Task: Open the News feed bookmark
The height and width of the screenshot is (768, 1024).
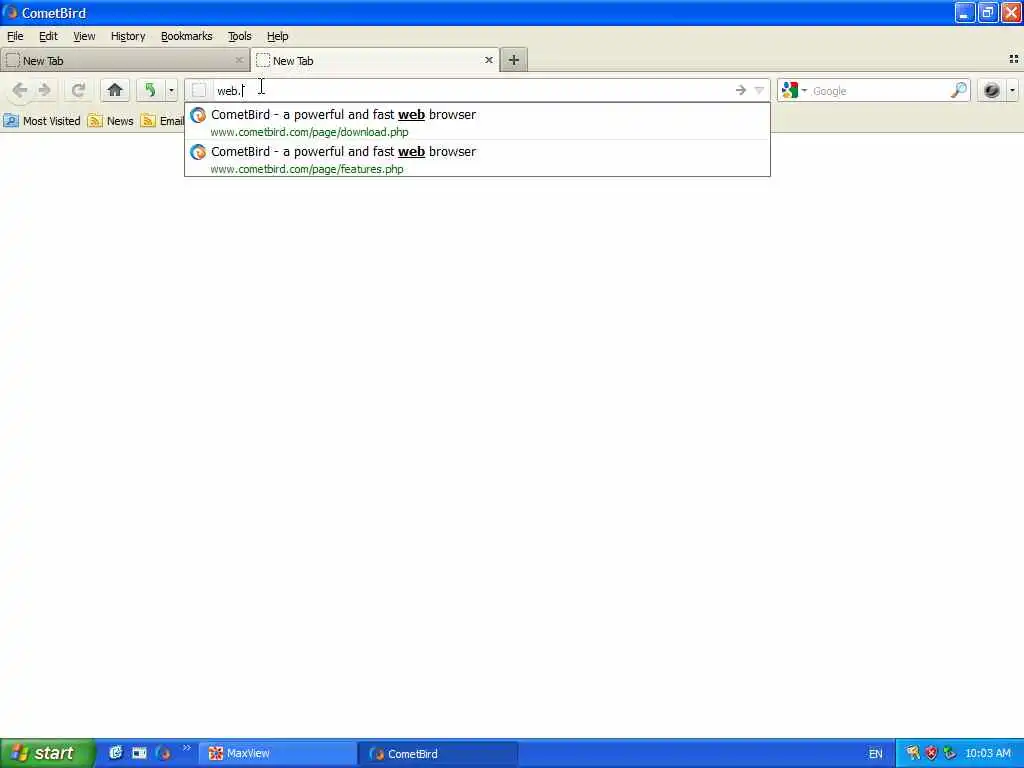Action: 110,121
